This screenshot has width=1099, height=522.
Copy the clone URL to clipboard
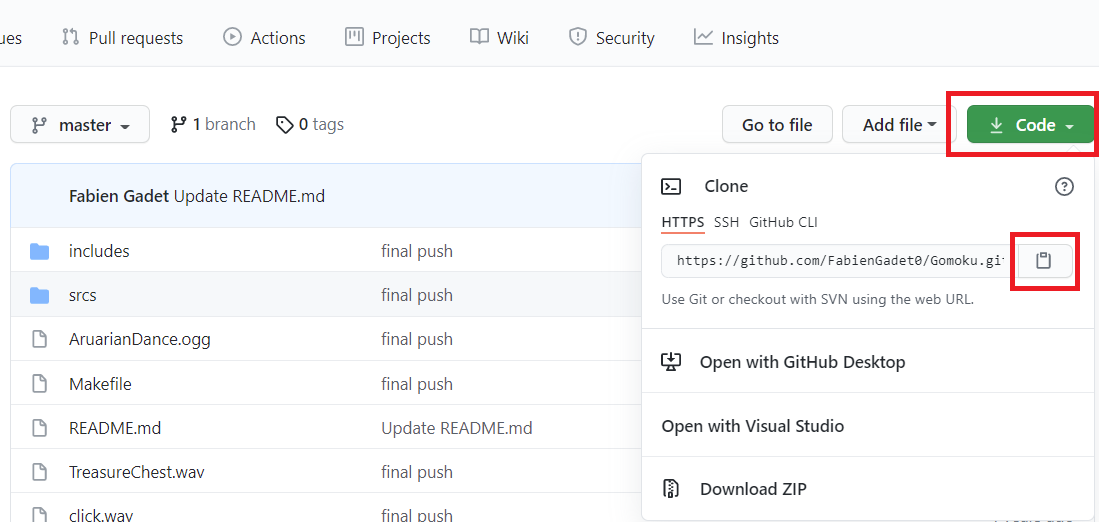tap(1044, 261)
